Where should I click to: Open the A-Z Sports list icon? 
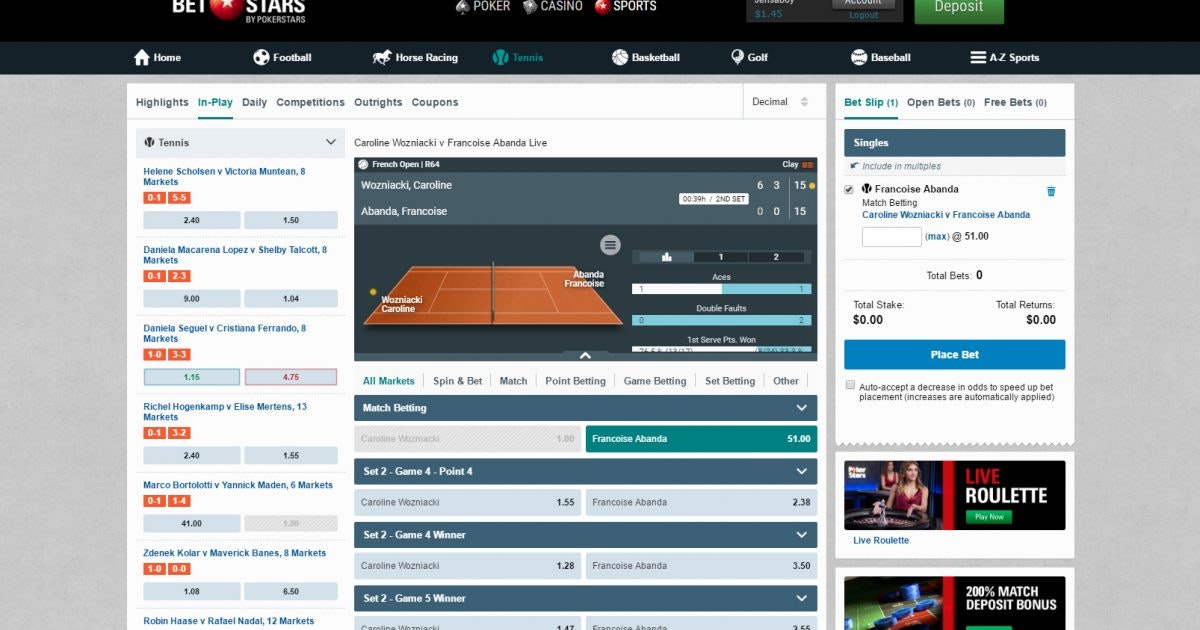pos(978,57)
